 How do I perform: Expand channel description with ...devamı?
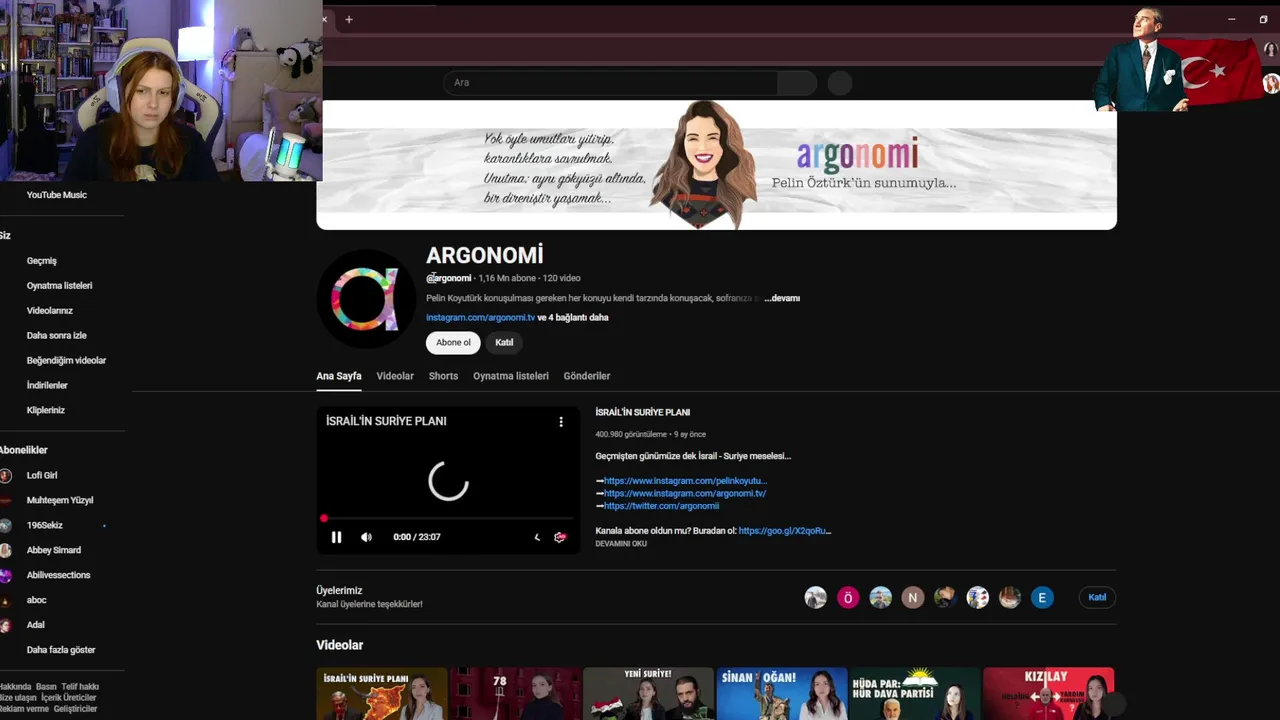782,298
